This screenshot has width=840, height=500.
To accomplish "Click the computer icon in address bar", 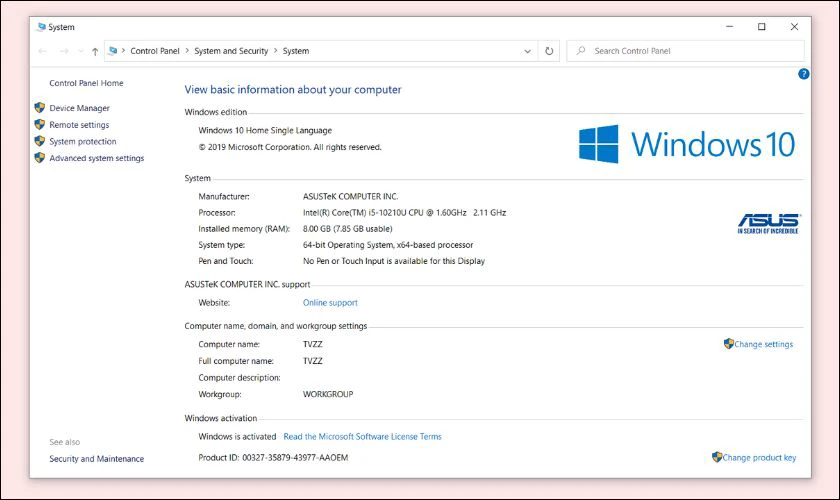I will tap(112, 51).
